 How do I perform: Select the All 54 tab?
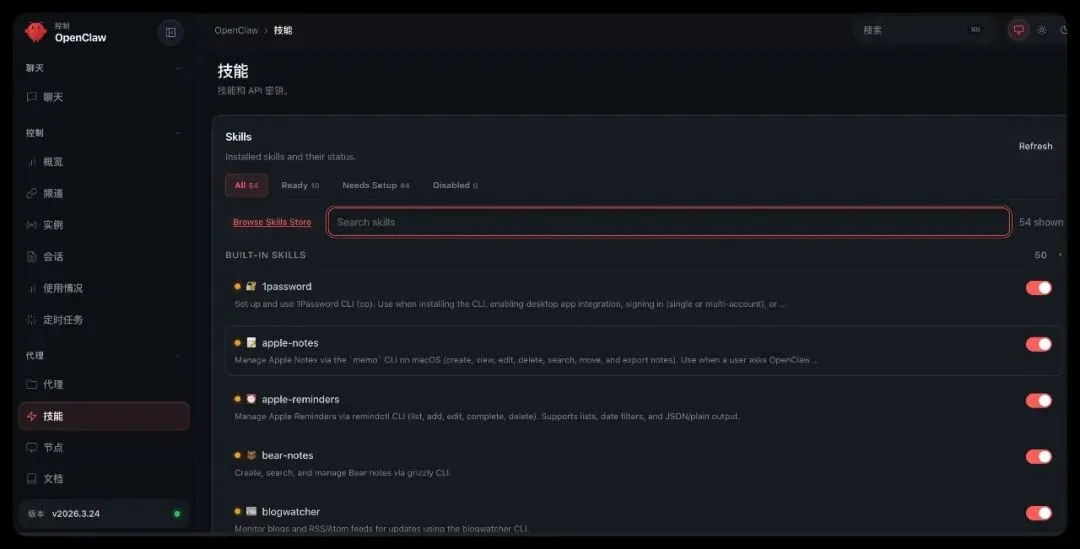[247, 185]
